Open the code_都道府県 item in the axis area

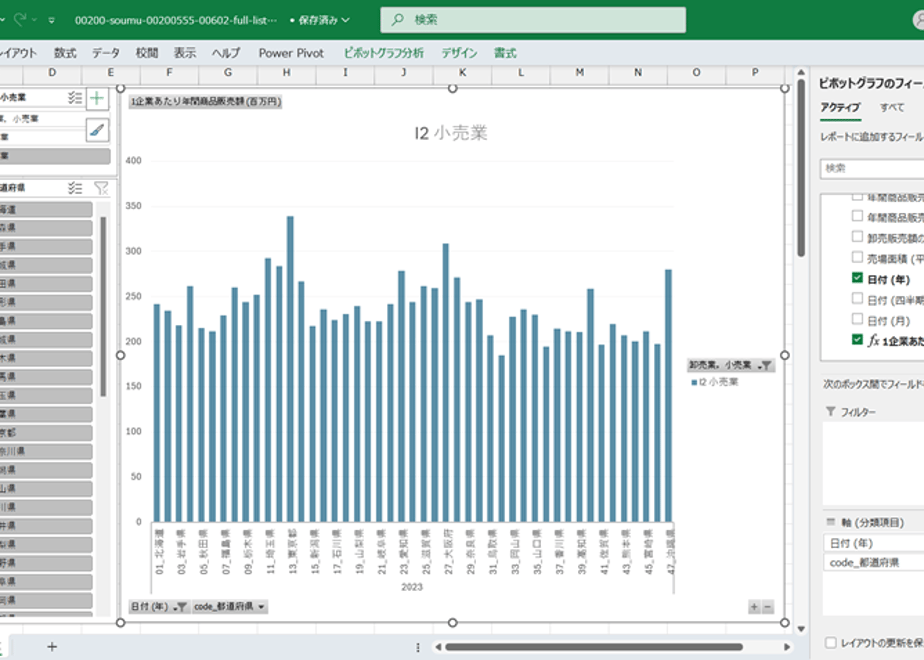click(873, 563)
